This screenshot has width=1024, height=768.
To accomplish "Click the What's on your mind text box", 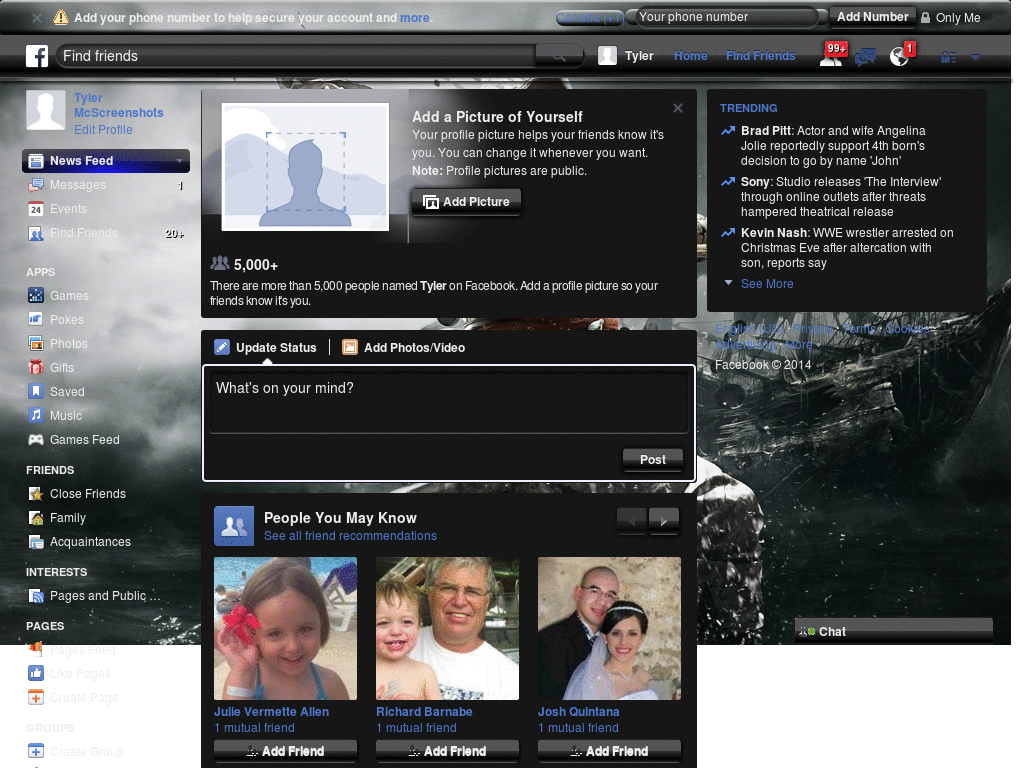I will [449, 400].
